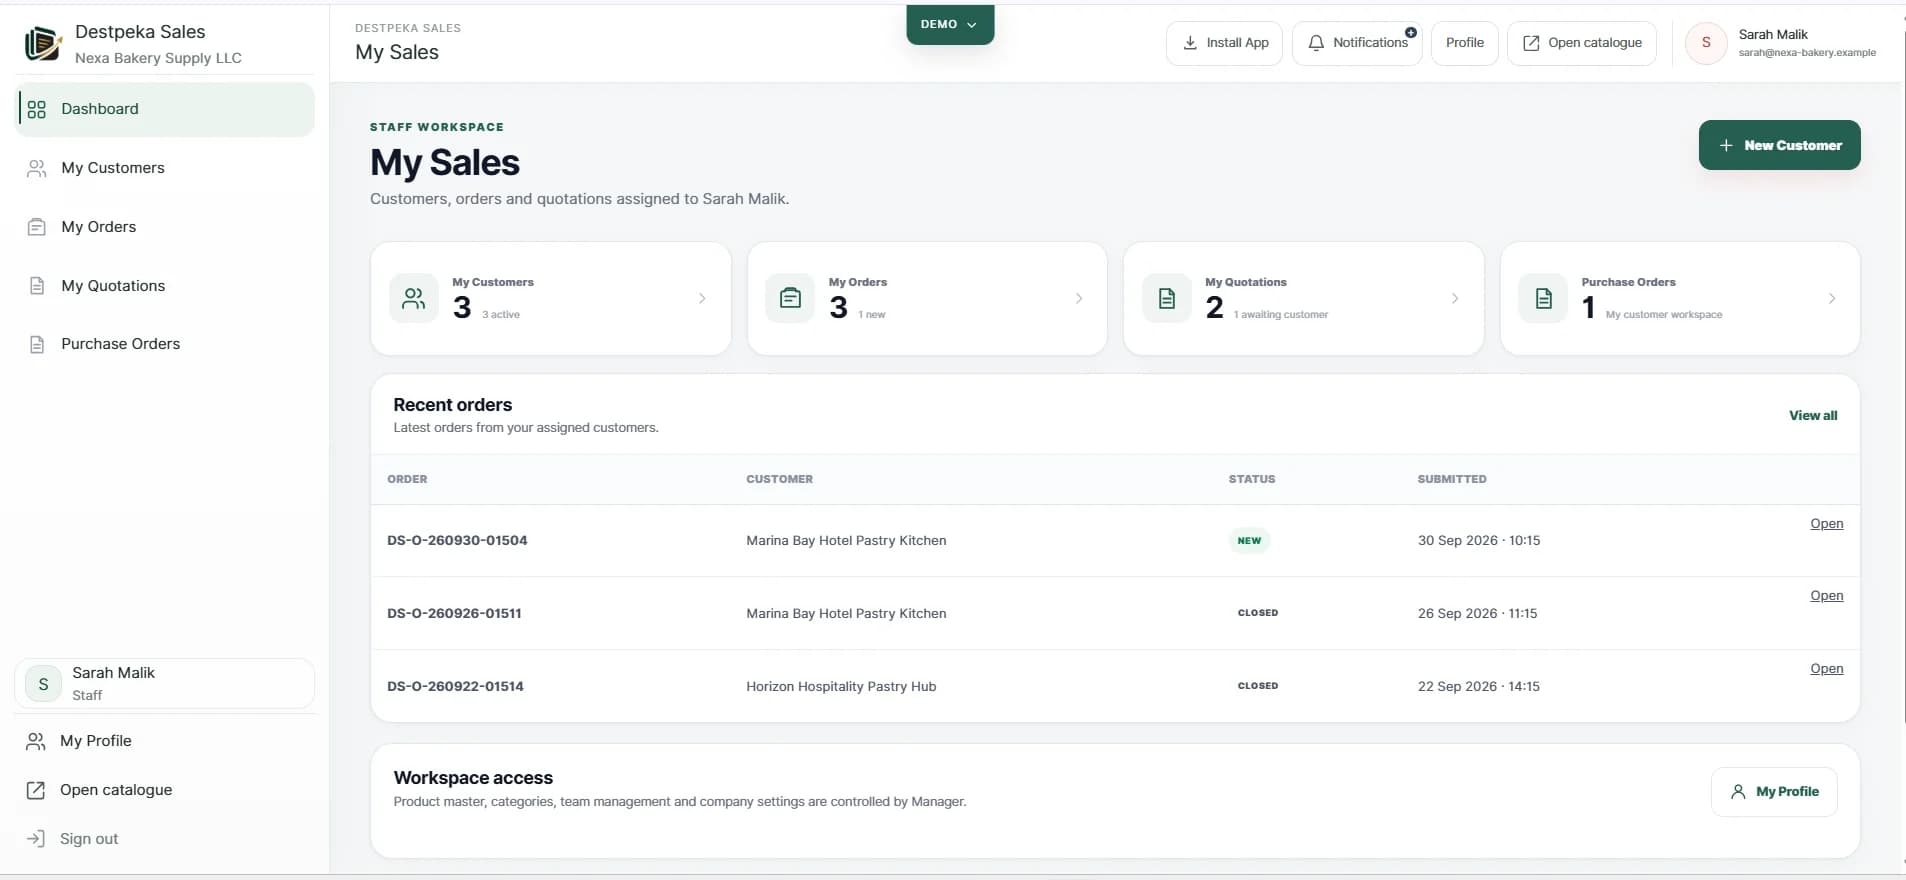Image resolution: width=1906 pixels, height=880 pixels.
Task: Click the My Profile icon in sidebar footer
Action: click(36, 741)
